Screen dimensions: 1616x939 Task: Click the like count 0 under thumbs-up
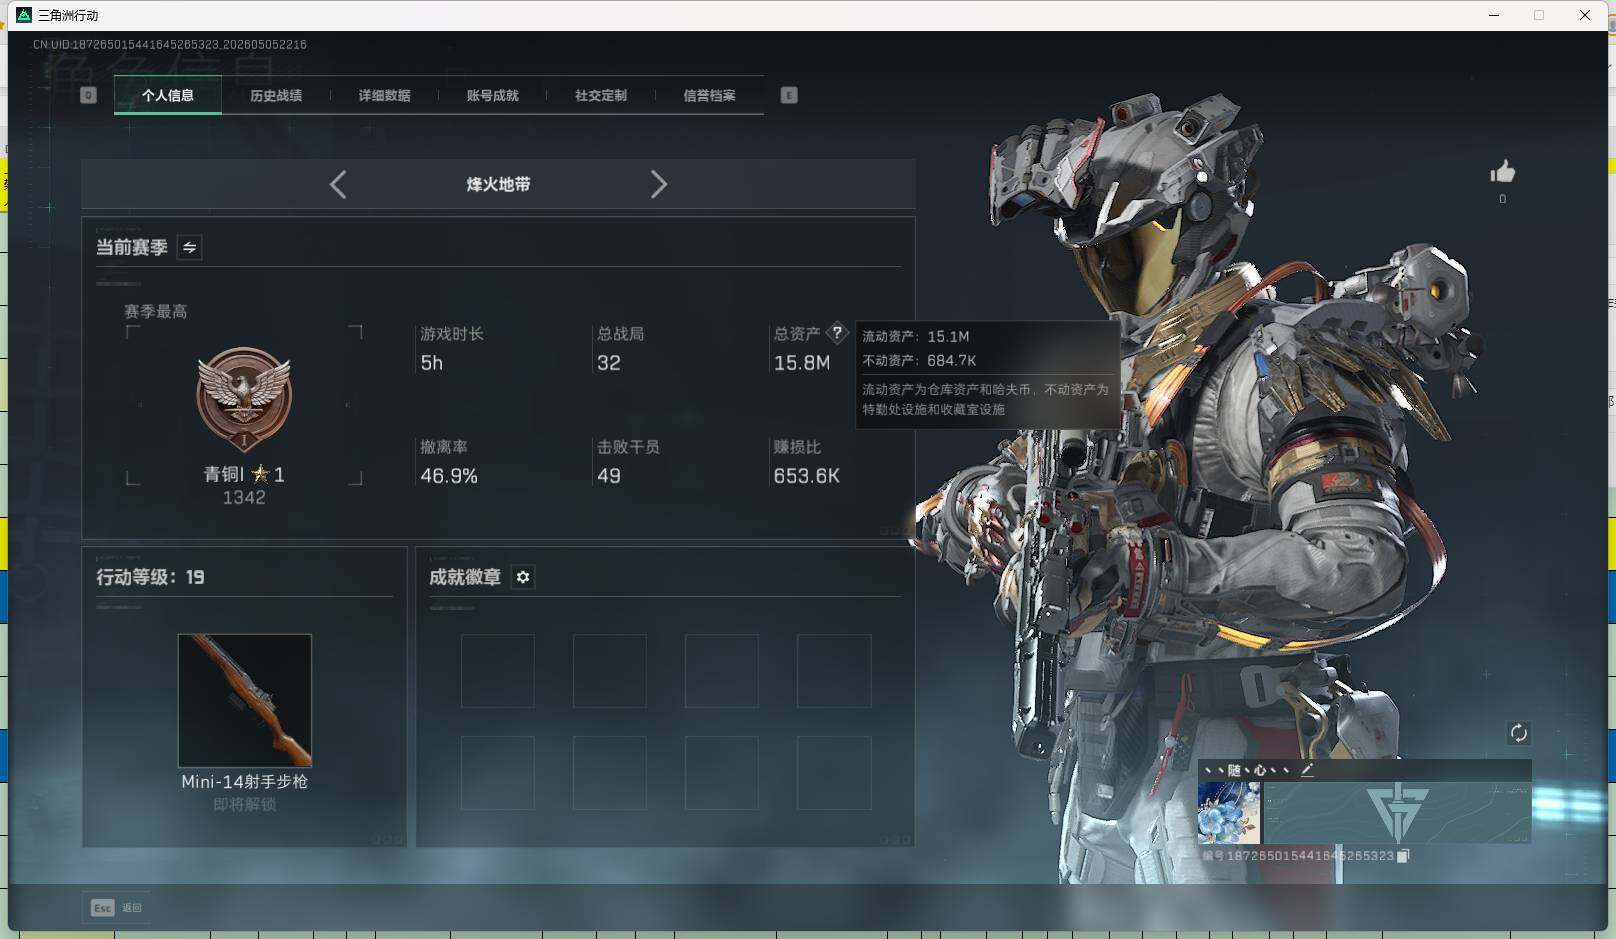point(1502,199)
